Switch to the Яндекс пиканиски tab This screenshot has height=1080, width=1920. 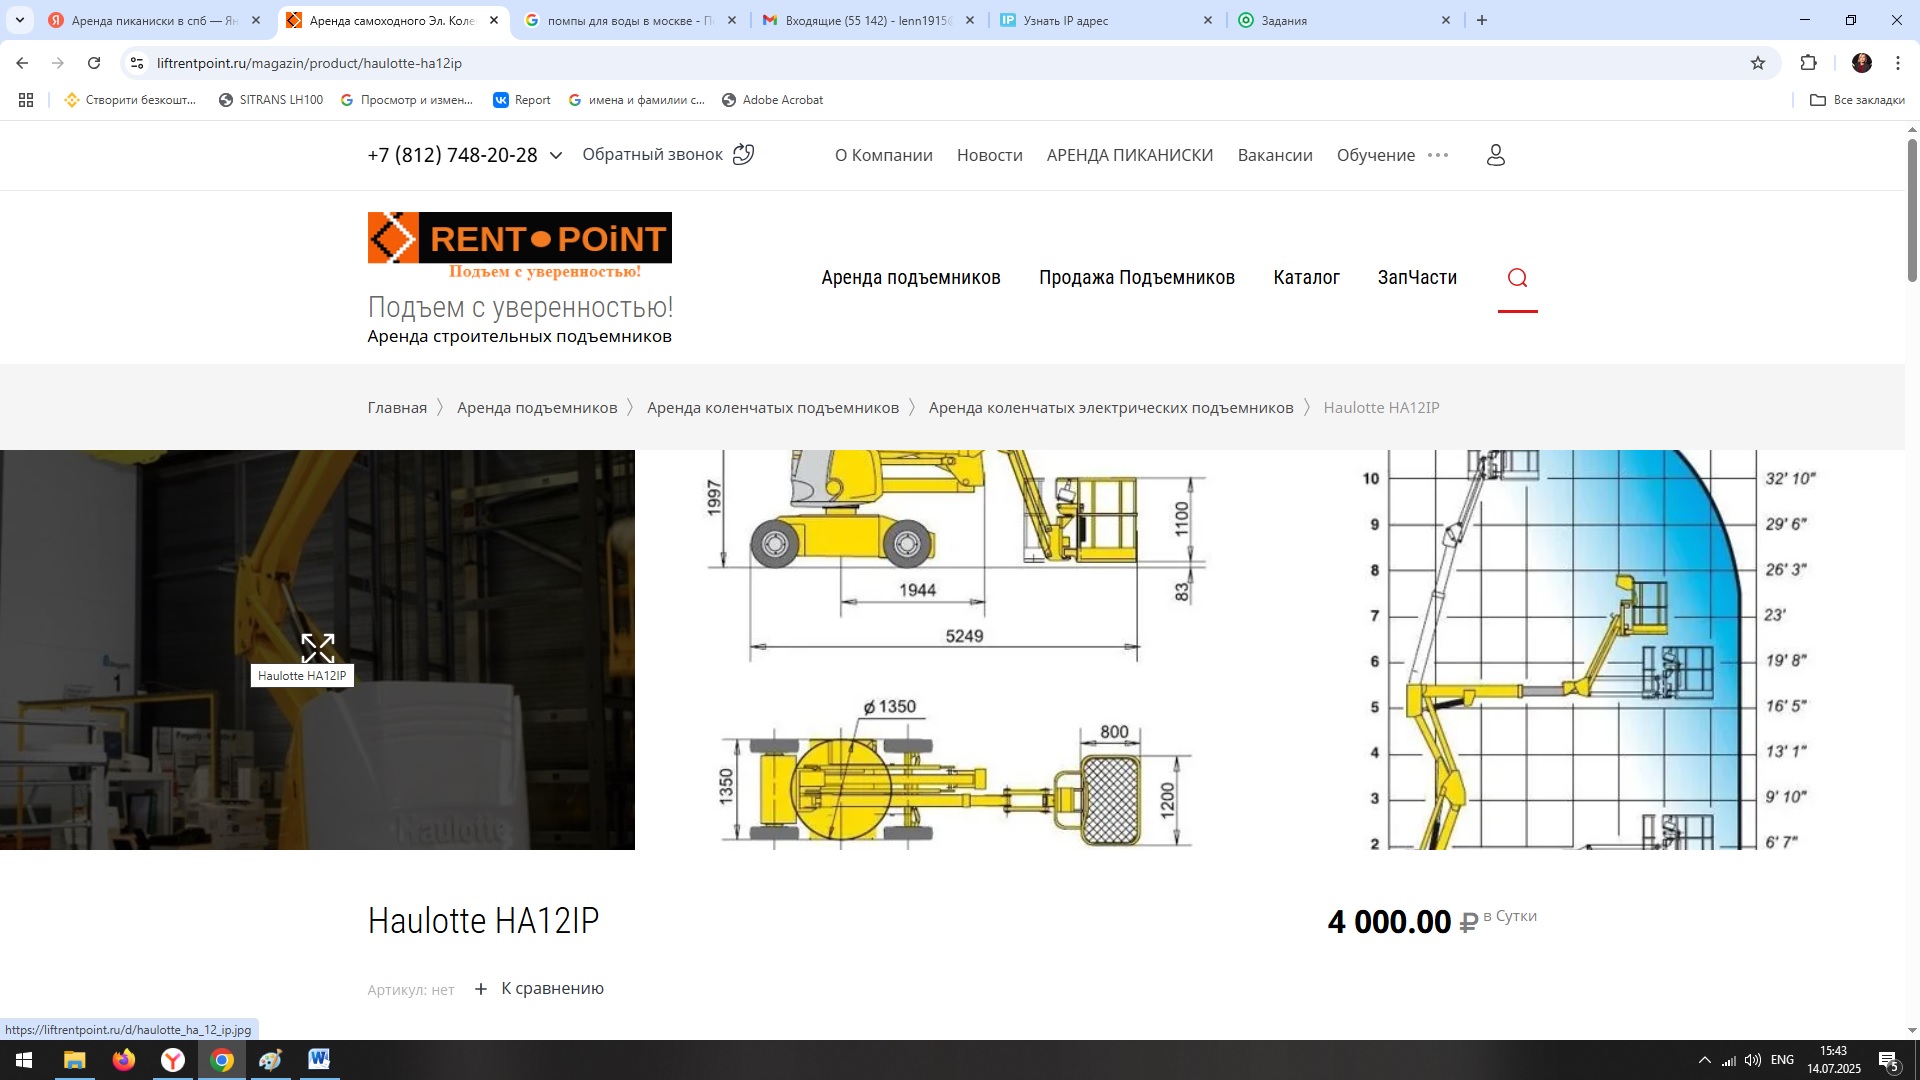(x=155, y=20)
